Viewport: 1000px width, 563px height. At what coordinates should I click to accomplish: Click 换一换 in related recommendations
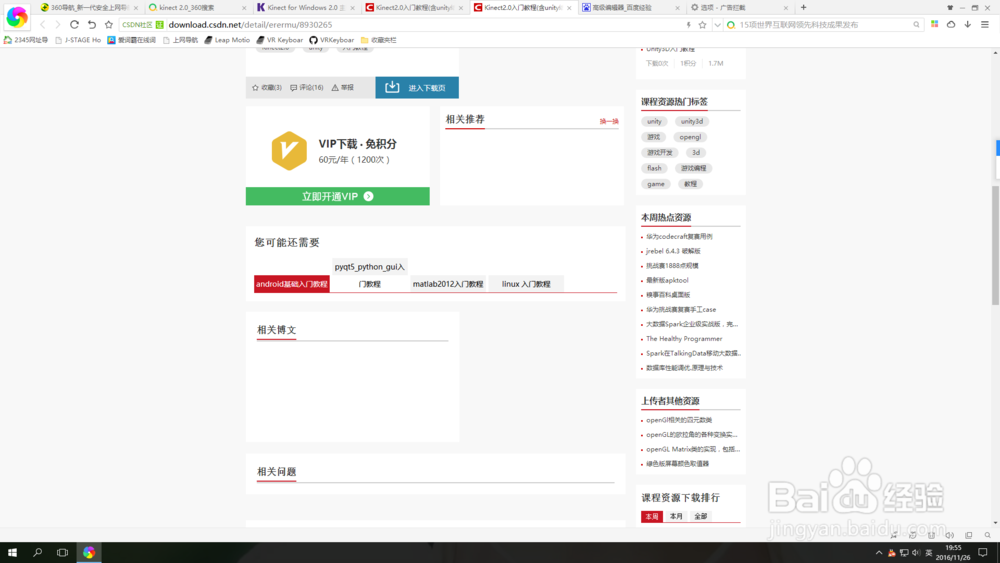(608, 121)
